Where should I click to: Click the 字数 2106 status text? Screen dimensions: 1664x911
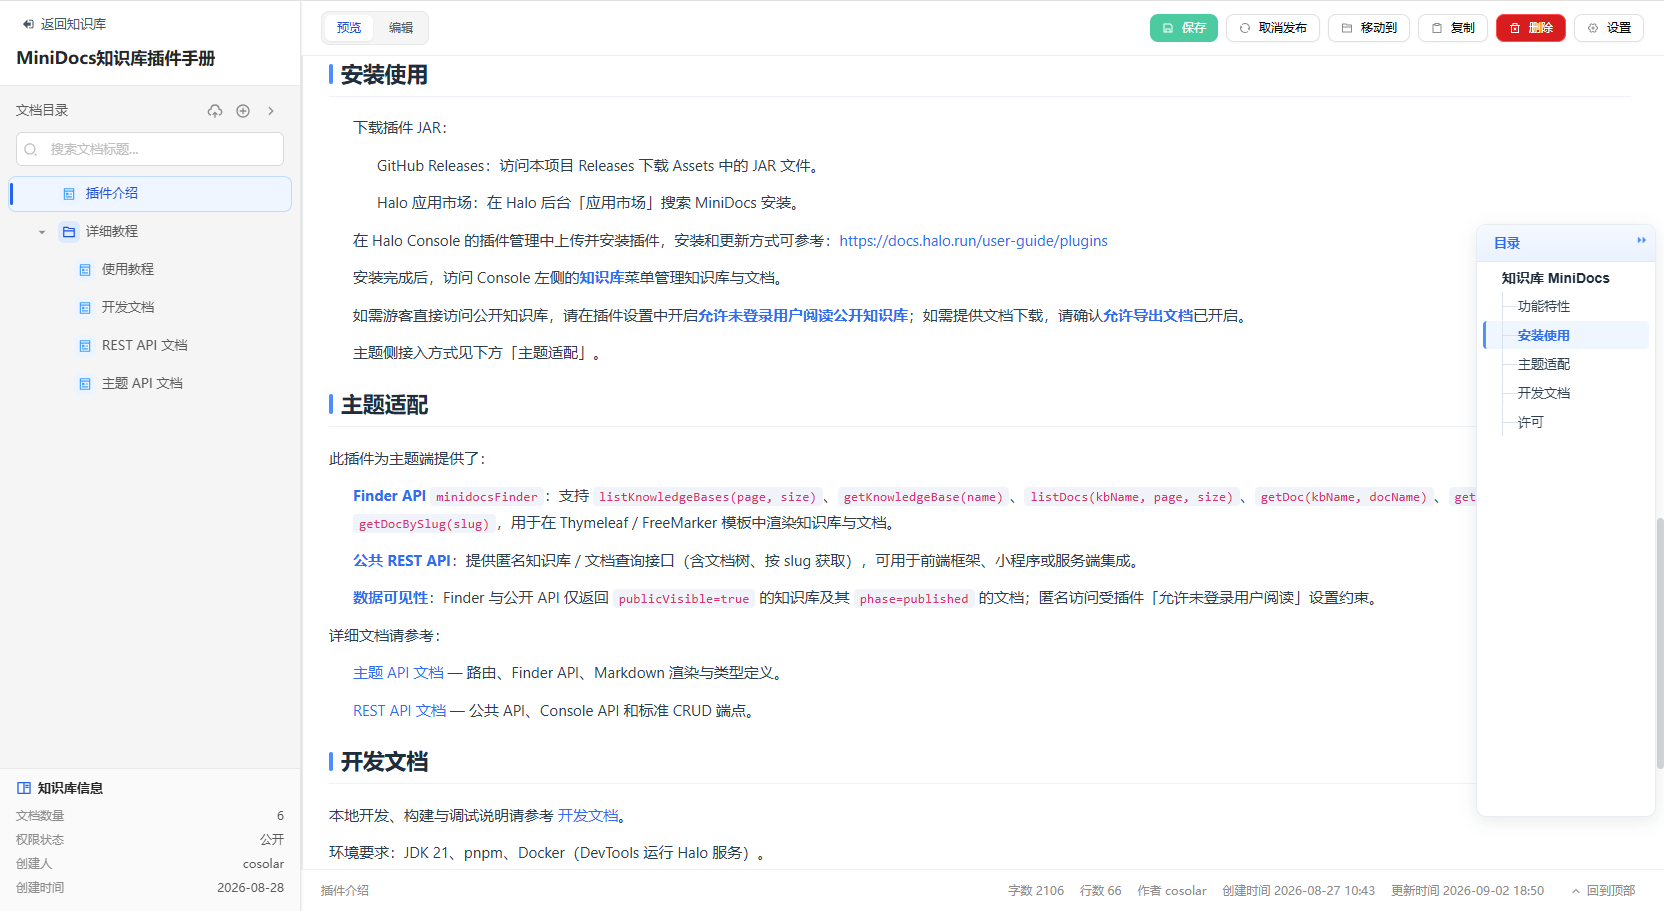[1036, 891]
